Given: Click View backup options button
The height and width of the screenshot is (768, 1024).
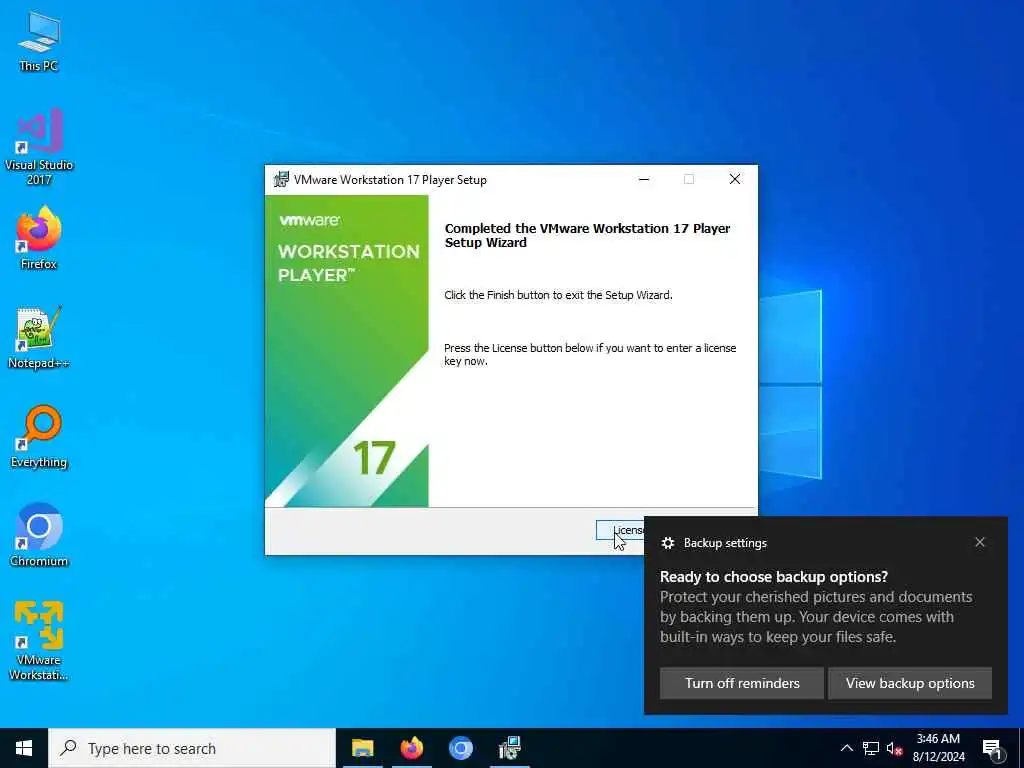Looking at the screenshot, I should coord(910,683).
